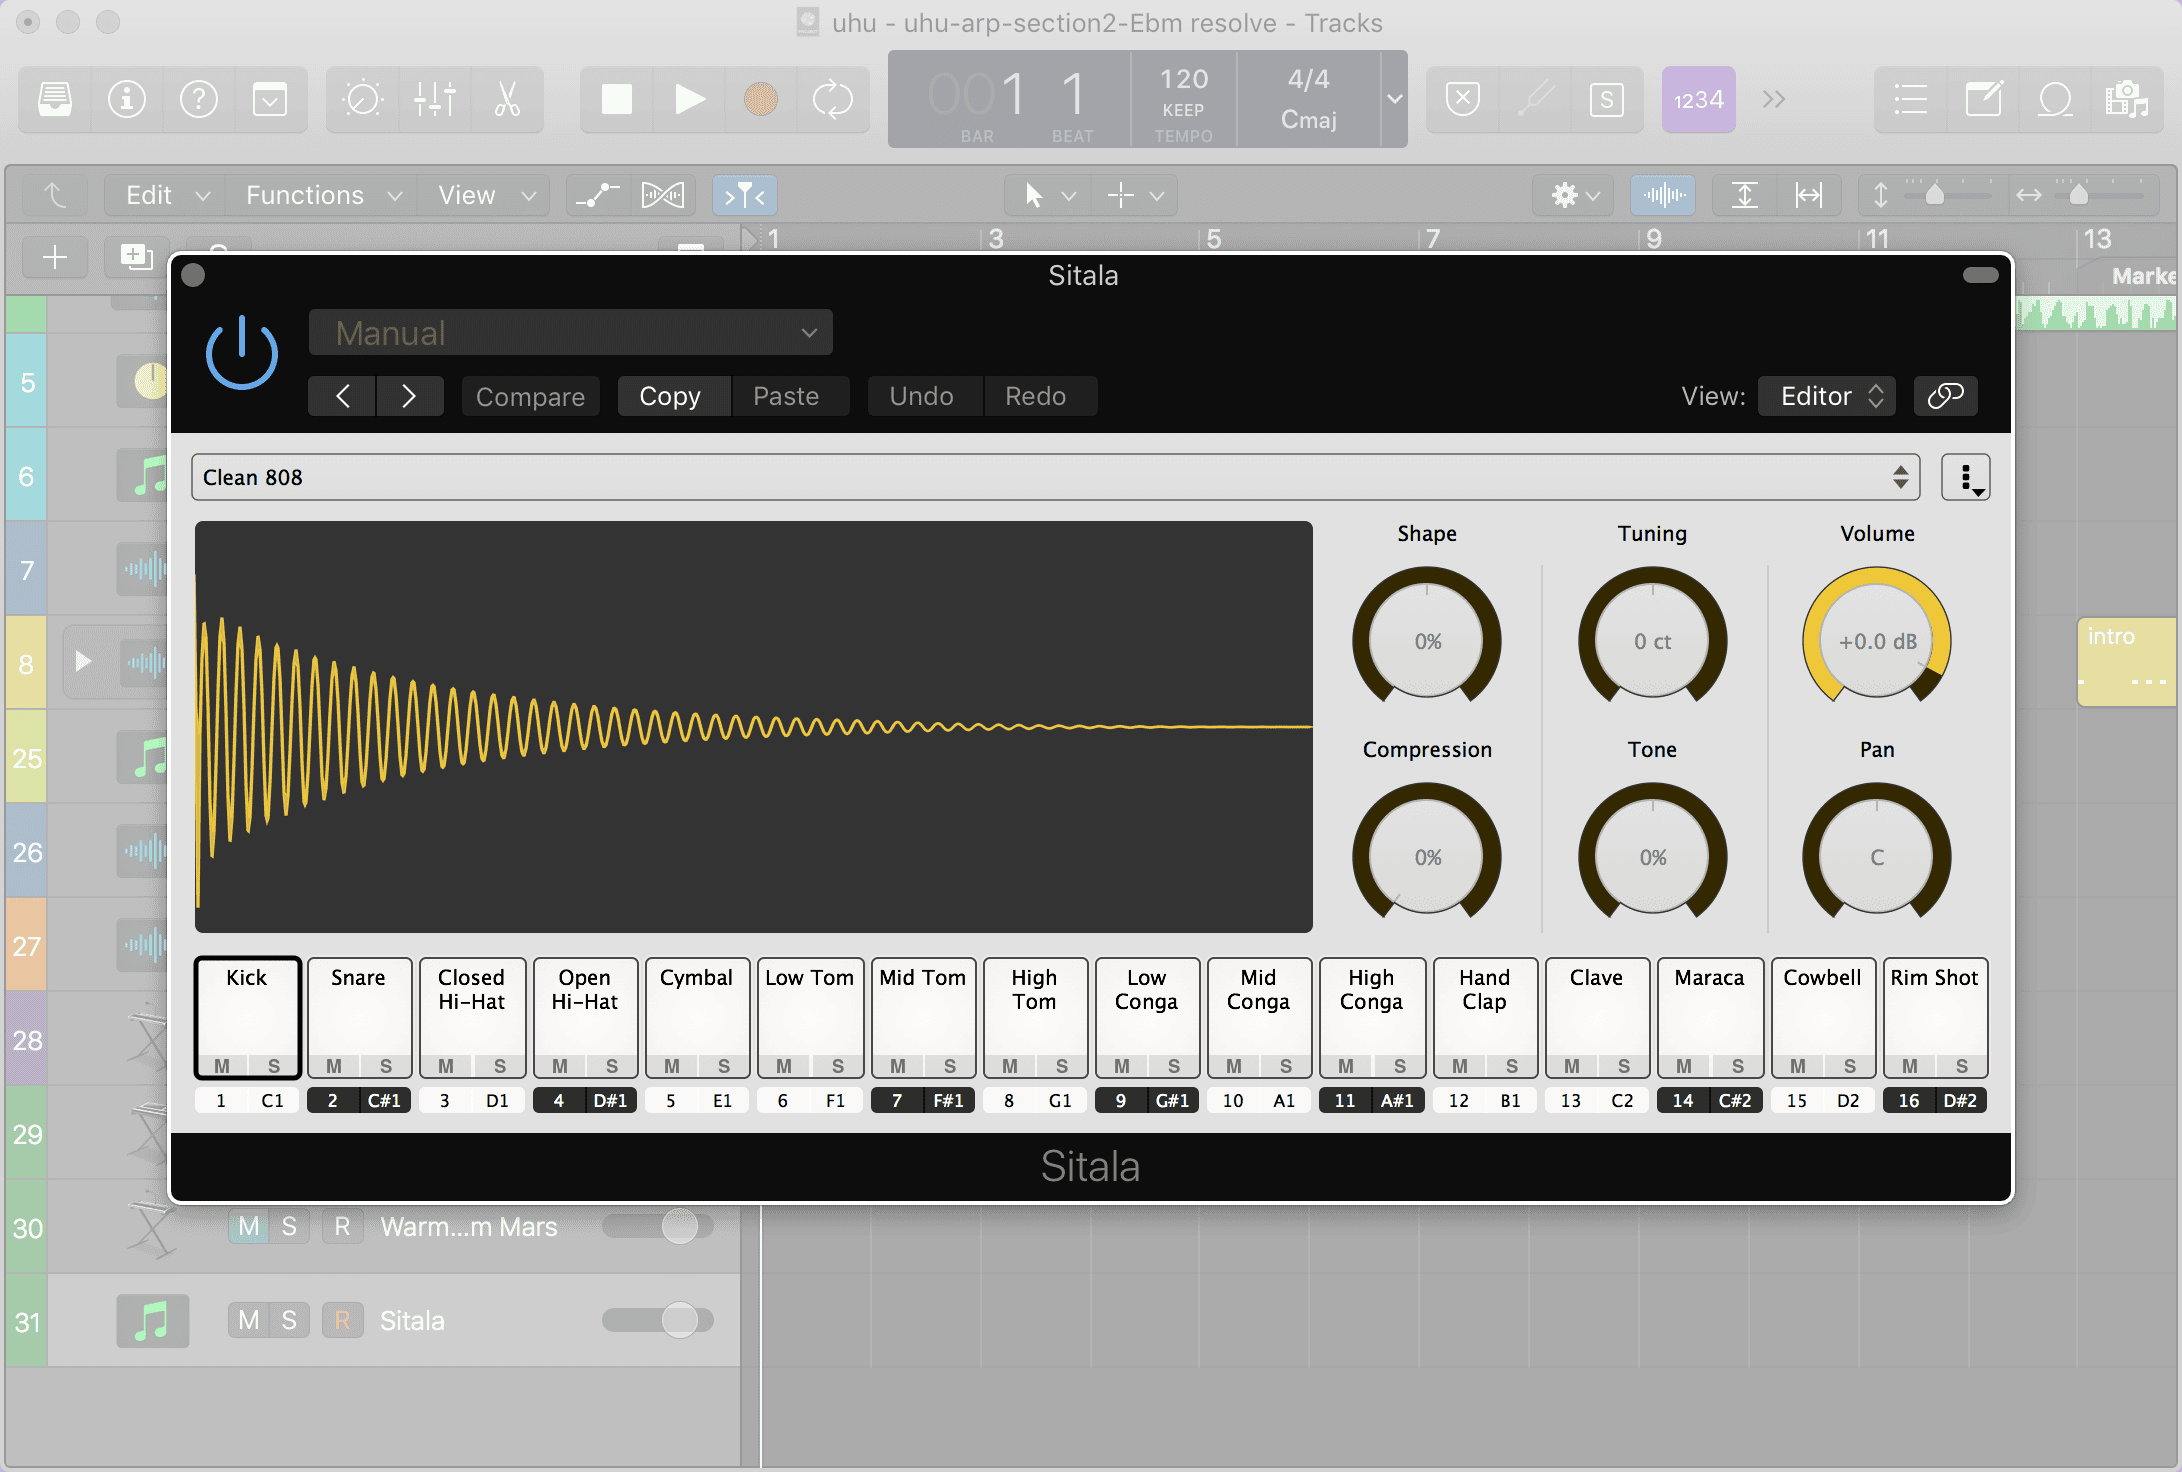2182x1472 pixels.
Task: Toggle the Cycle loop button
Action: coord(833,99)
